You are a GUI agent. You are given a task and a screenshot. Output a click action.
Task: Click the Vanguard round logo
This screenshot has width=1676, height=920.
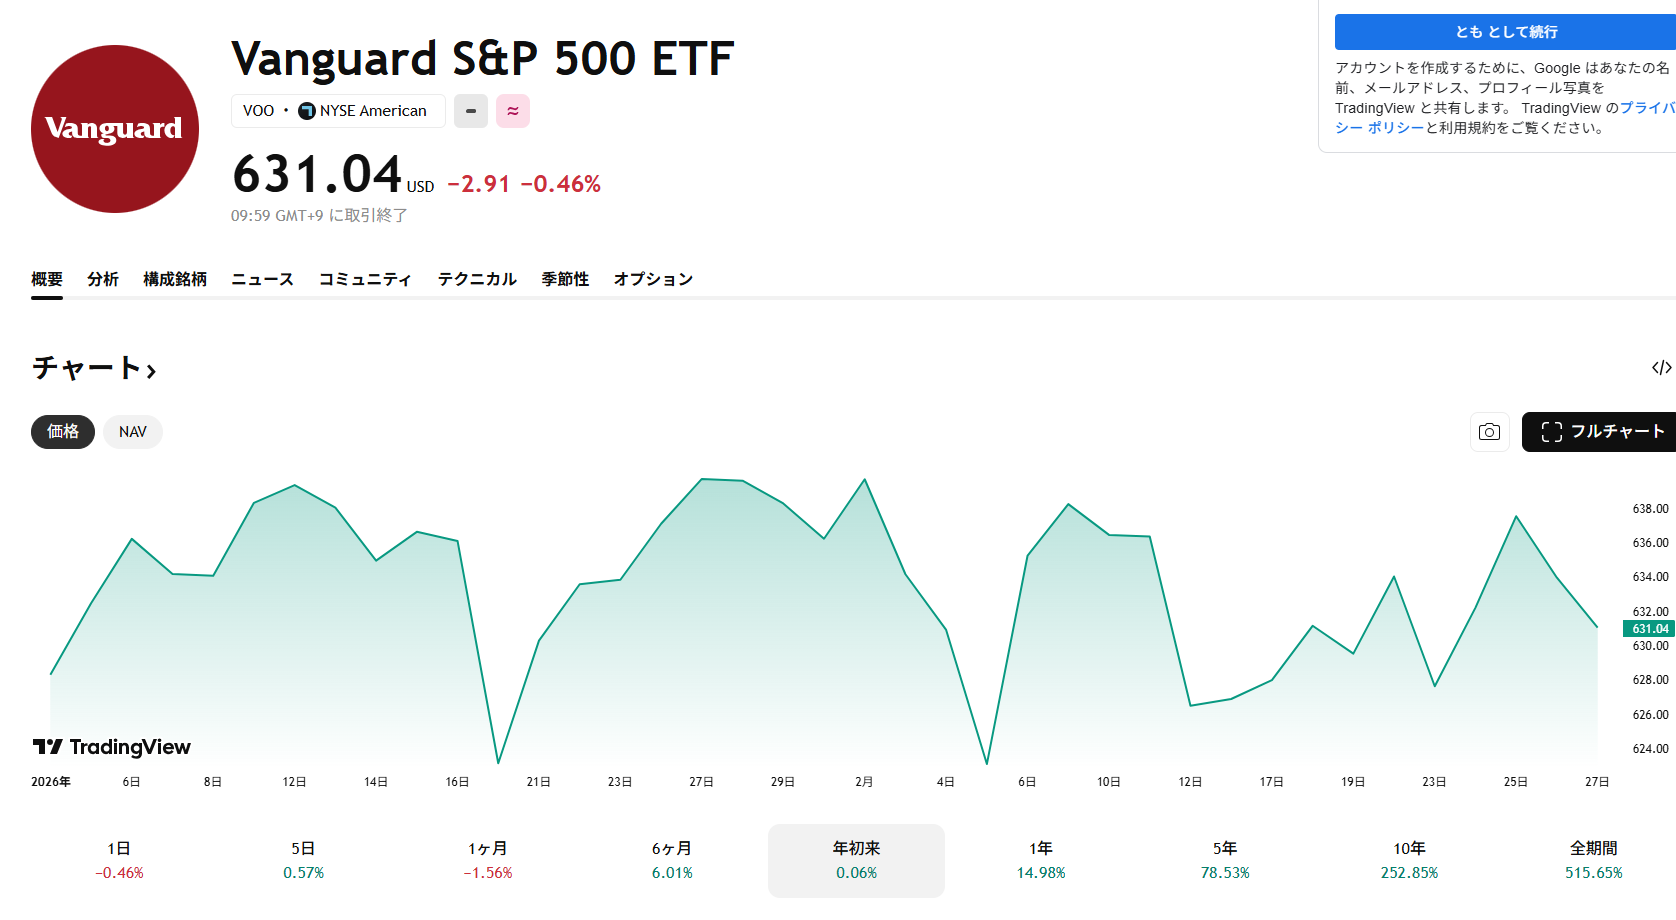point(115,129)
